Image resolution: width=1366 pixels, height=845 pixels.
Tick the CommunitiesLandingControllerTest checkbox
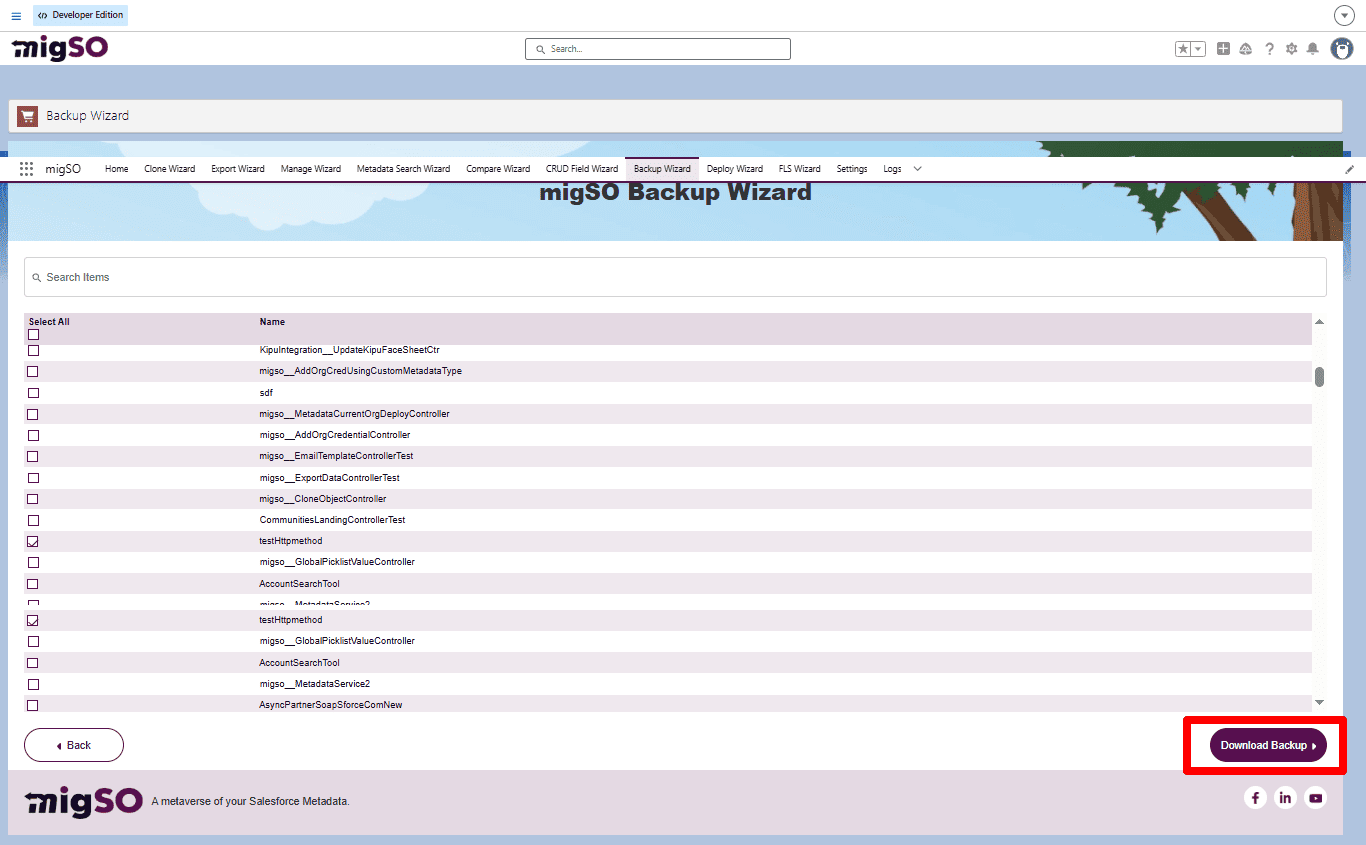click(33, 520)
